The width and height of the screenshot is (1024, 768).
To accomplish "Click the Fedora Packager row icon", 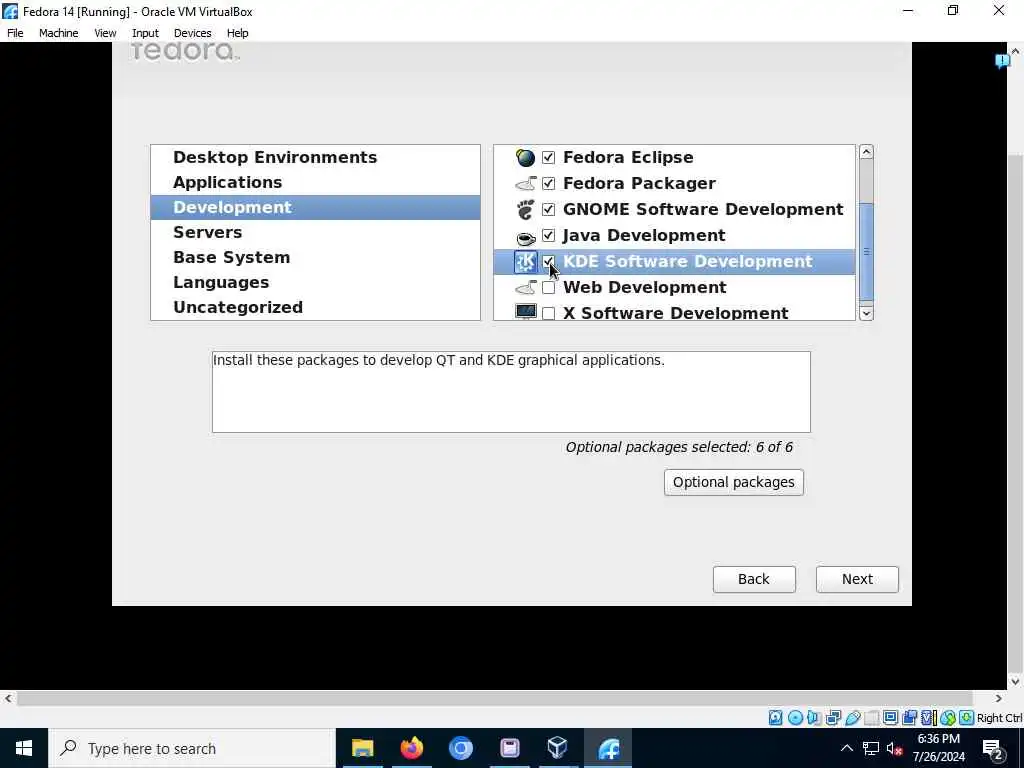I will click(x=526, y=184).
